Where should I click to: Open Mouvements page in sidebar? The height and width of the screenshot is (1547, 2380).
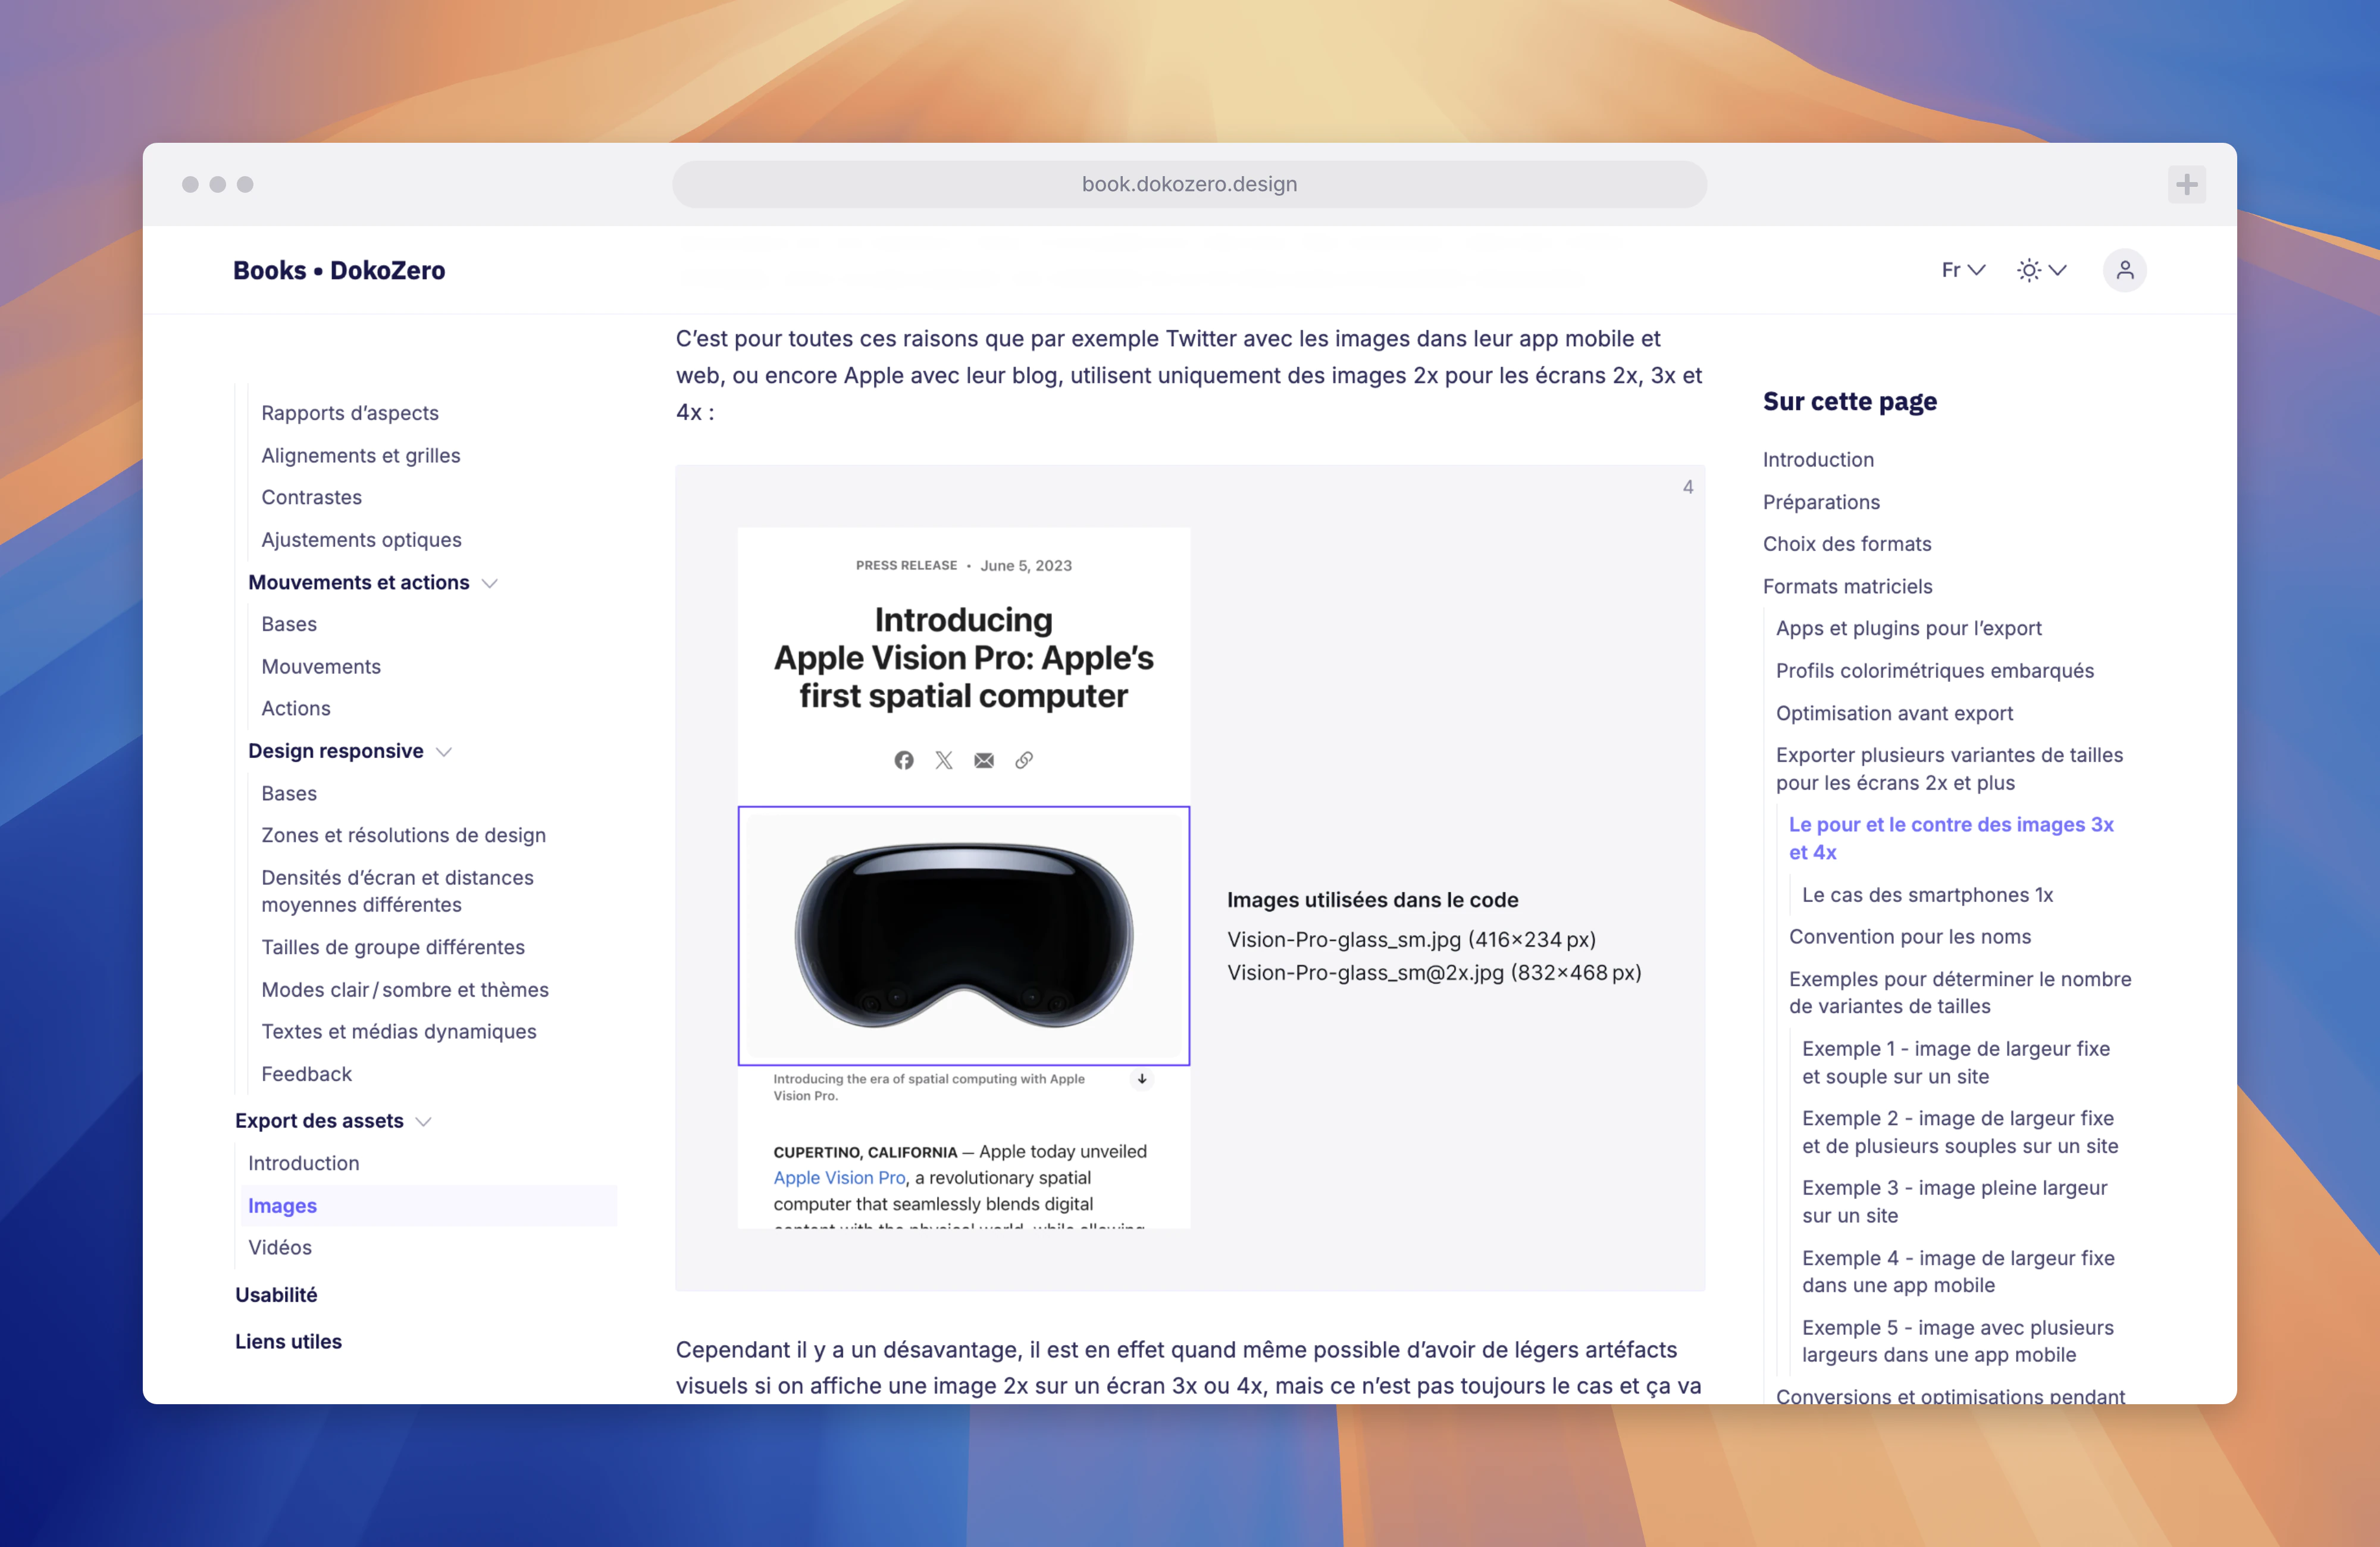321,666
